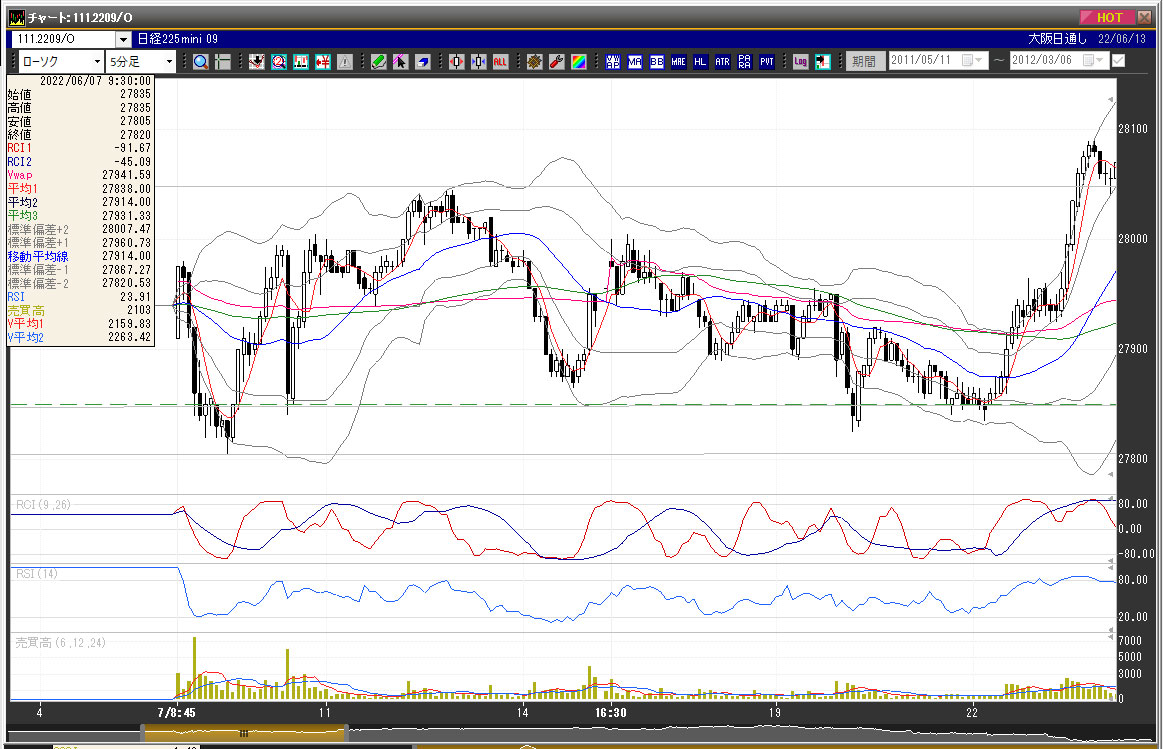The height and width of the screenshot is (749, 1163).
Task: Click the 期間 period button
Action: coord(865,61)
